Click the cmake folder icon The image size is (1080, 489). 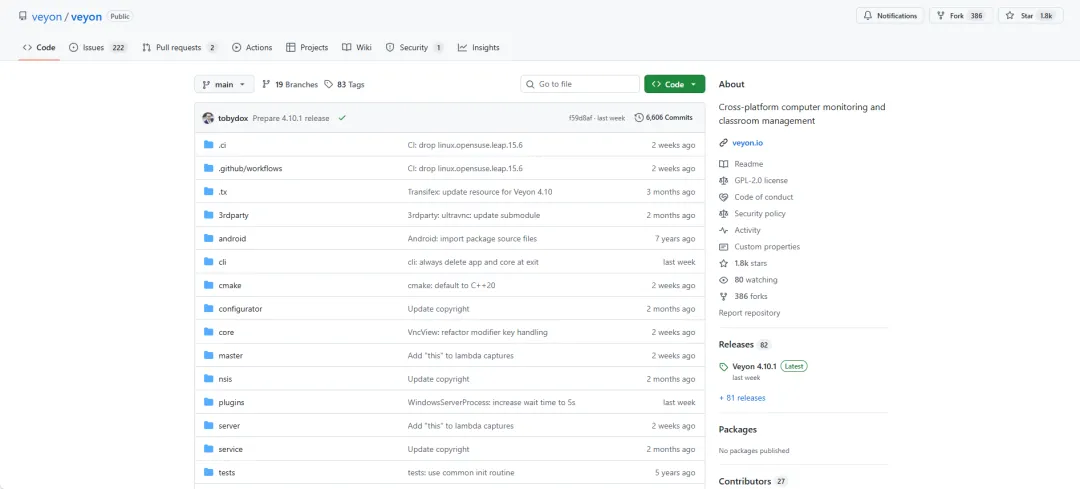(209, 285)
